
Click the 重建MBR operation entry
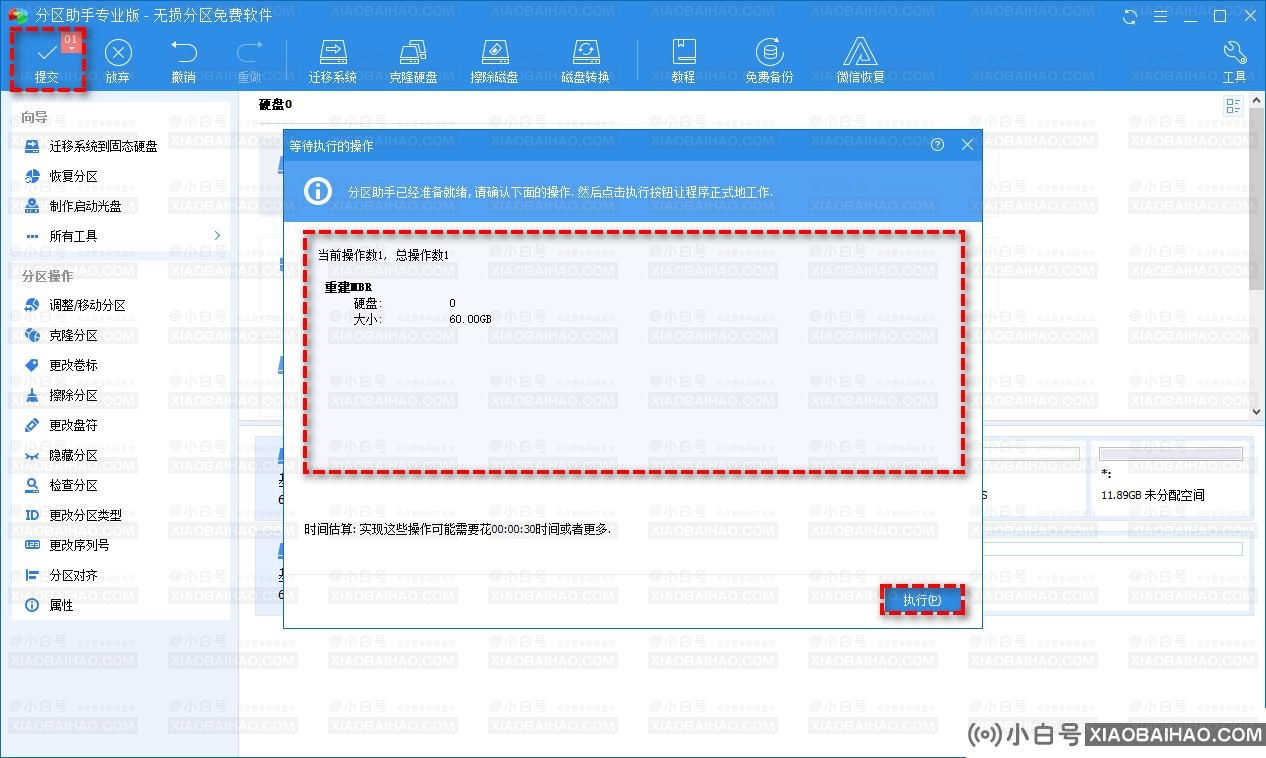[348, 287]
